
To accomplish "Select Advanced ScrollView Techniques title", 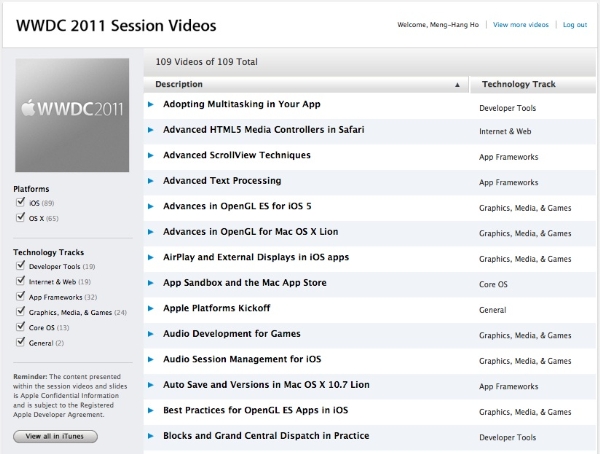I will [x=237, y=155].
